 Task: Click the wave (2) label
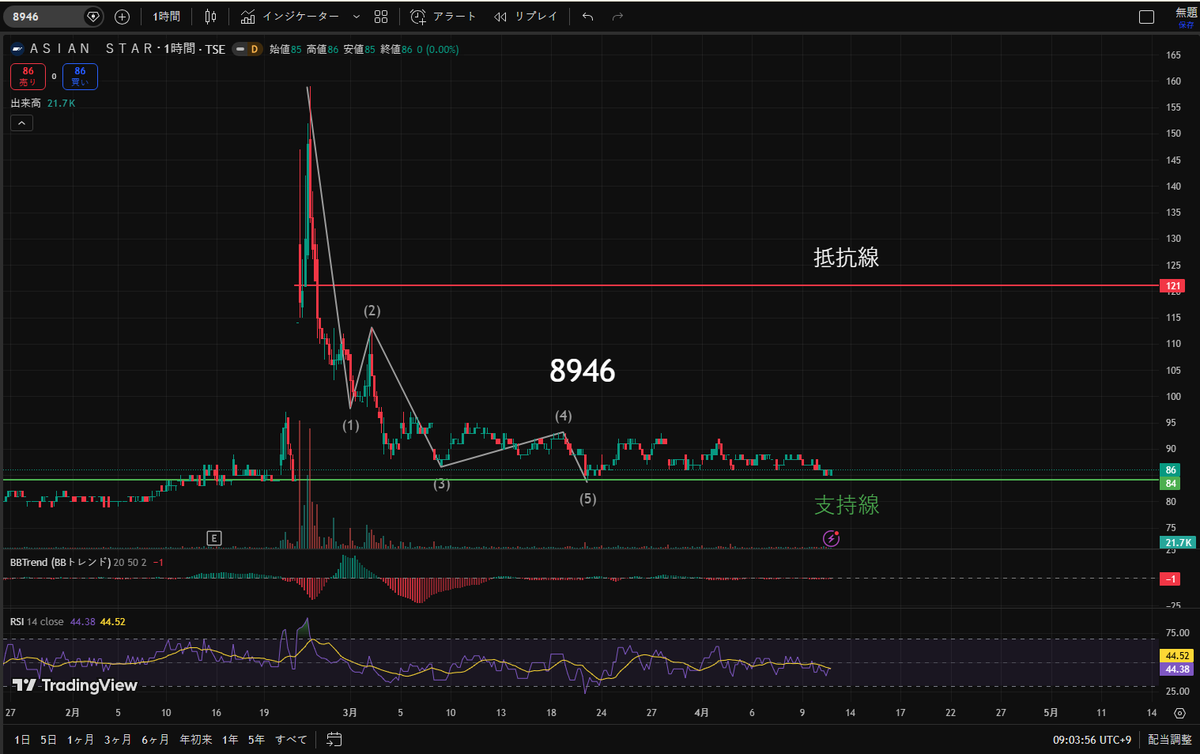pos(371,311)
